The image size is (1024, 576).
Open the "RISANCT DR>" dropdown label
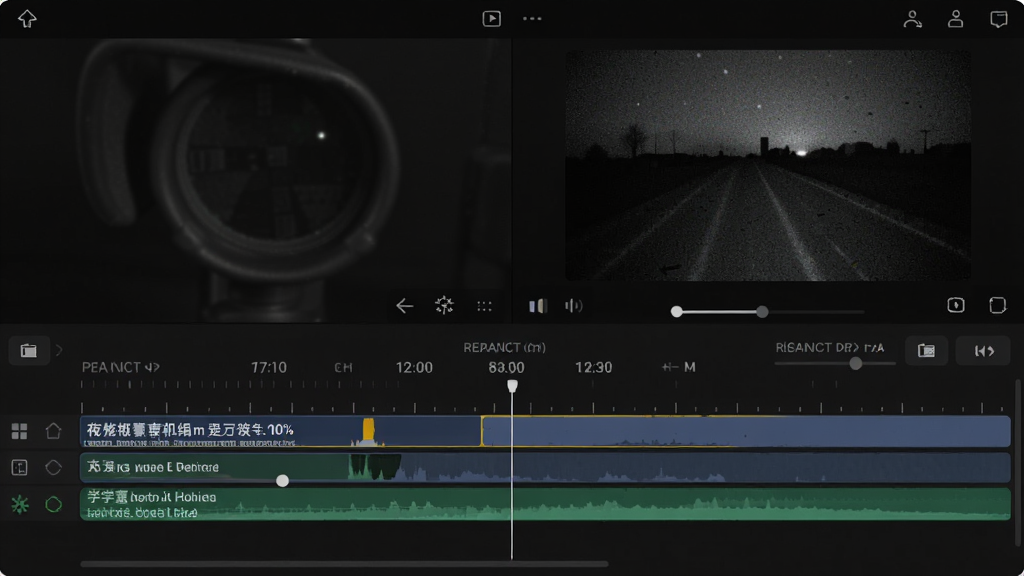830,347
